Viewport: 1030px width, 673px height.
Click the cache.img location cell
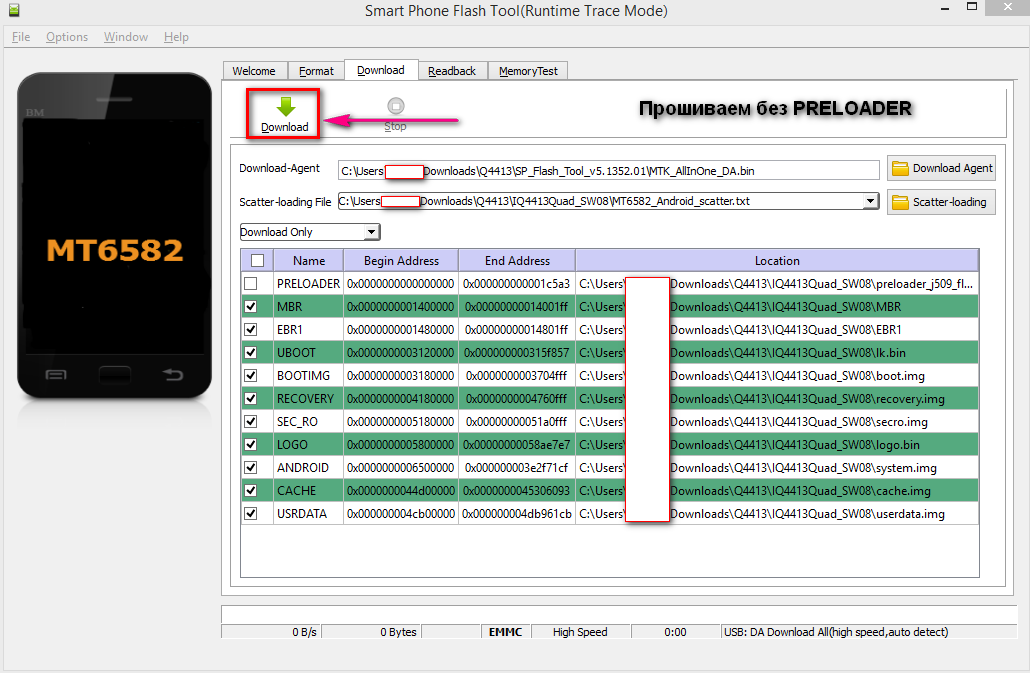(777, 490)
